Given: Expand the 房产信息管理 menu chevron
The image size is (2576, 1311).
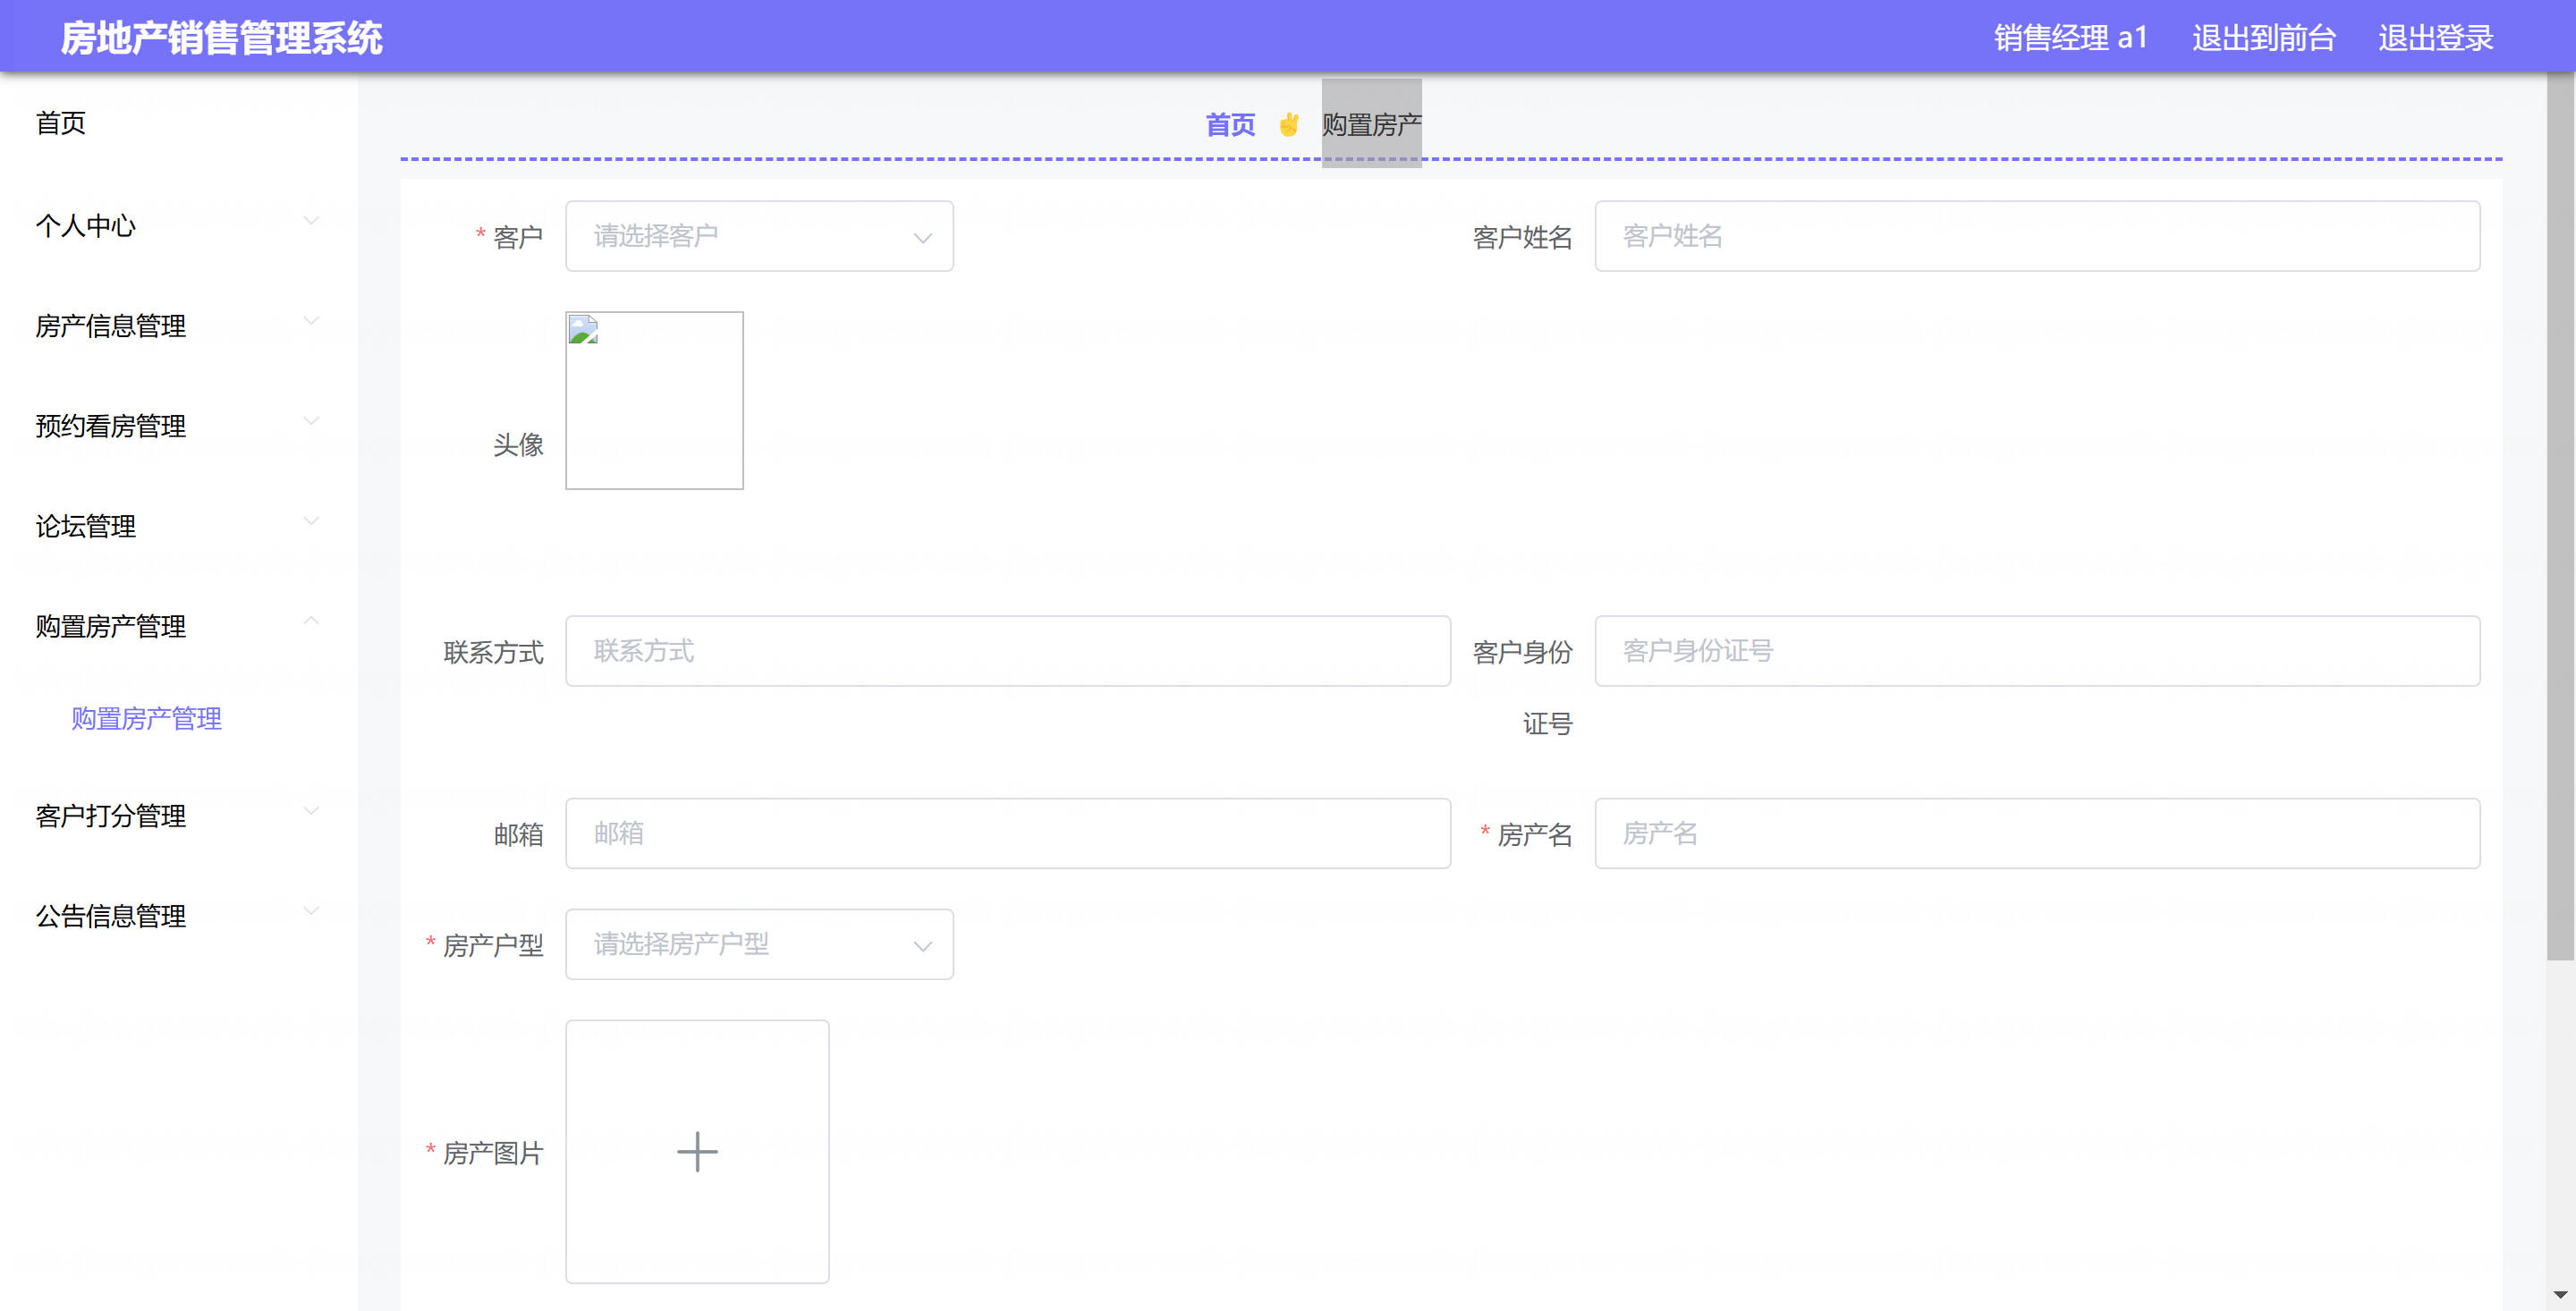Looking at the screenshot, I should point(311,321).
